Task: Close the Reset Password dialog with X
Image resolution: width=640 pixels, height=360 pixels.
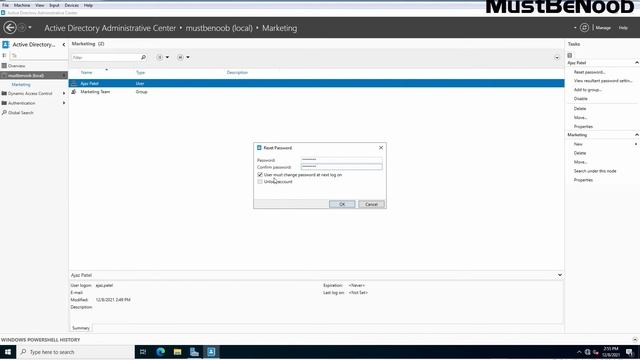Action: pyautogui.click(x=381, y=148)
